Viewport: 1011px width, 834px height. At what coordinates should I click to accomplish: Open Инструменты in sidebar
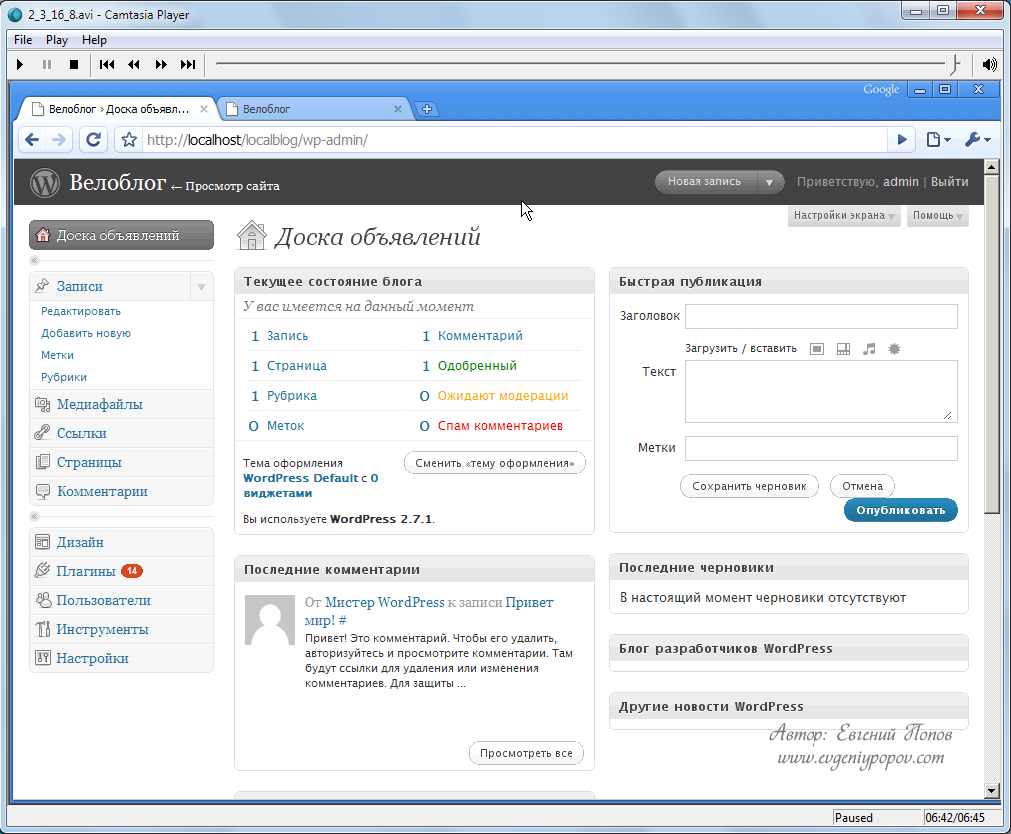tap(121, 630)
